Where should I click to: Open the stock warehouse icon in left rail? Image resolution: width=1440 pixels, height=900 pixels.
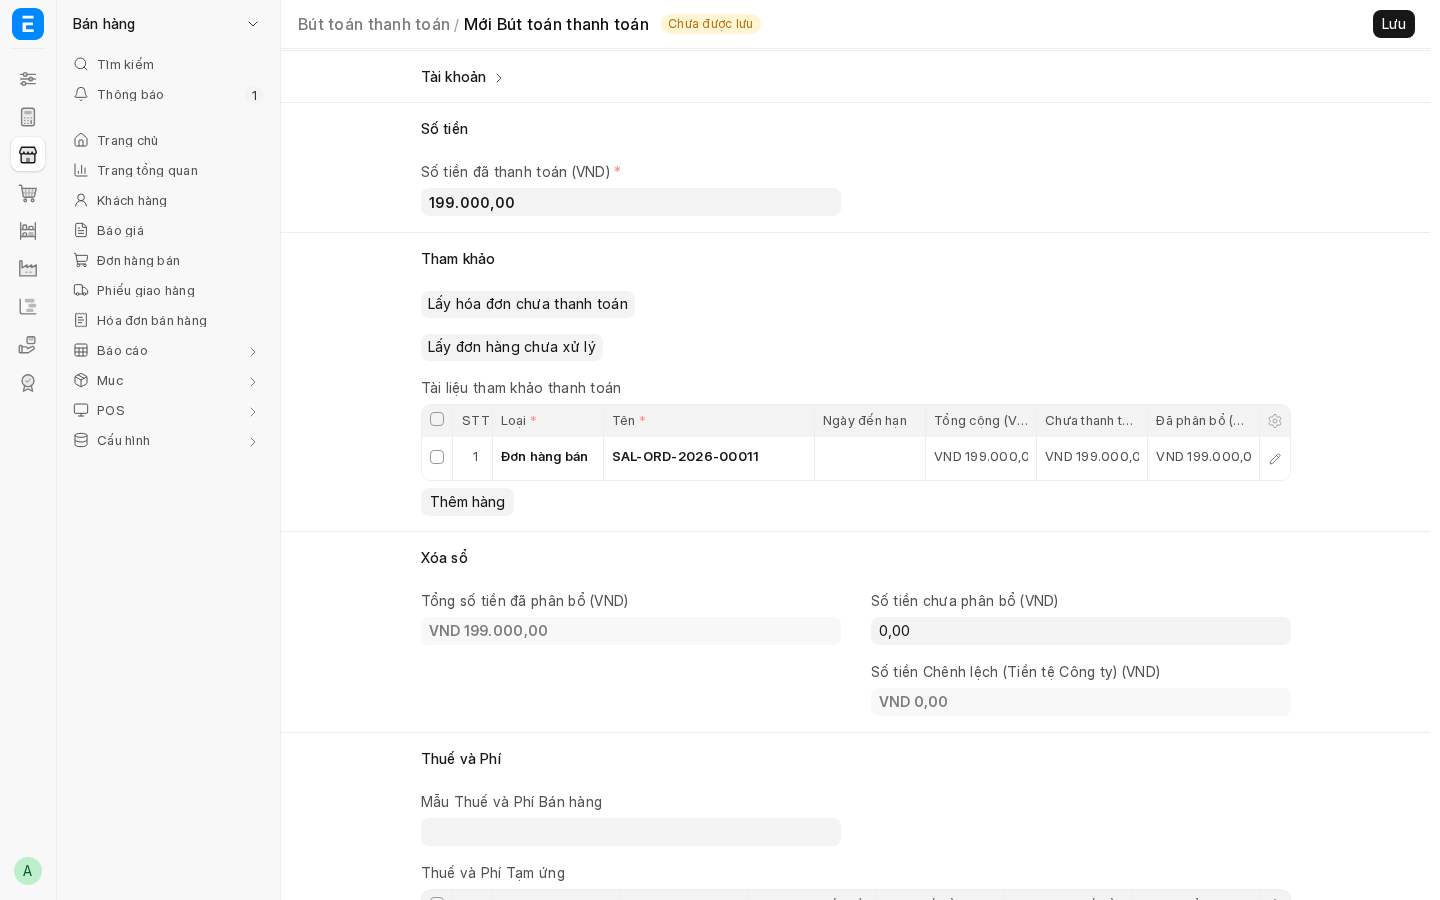28,231
